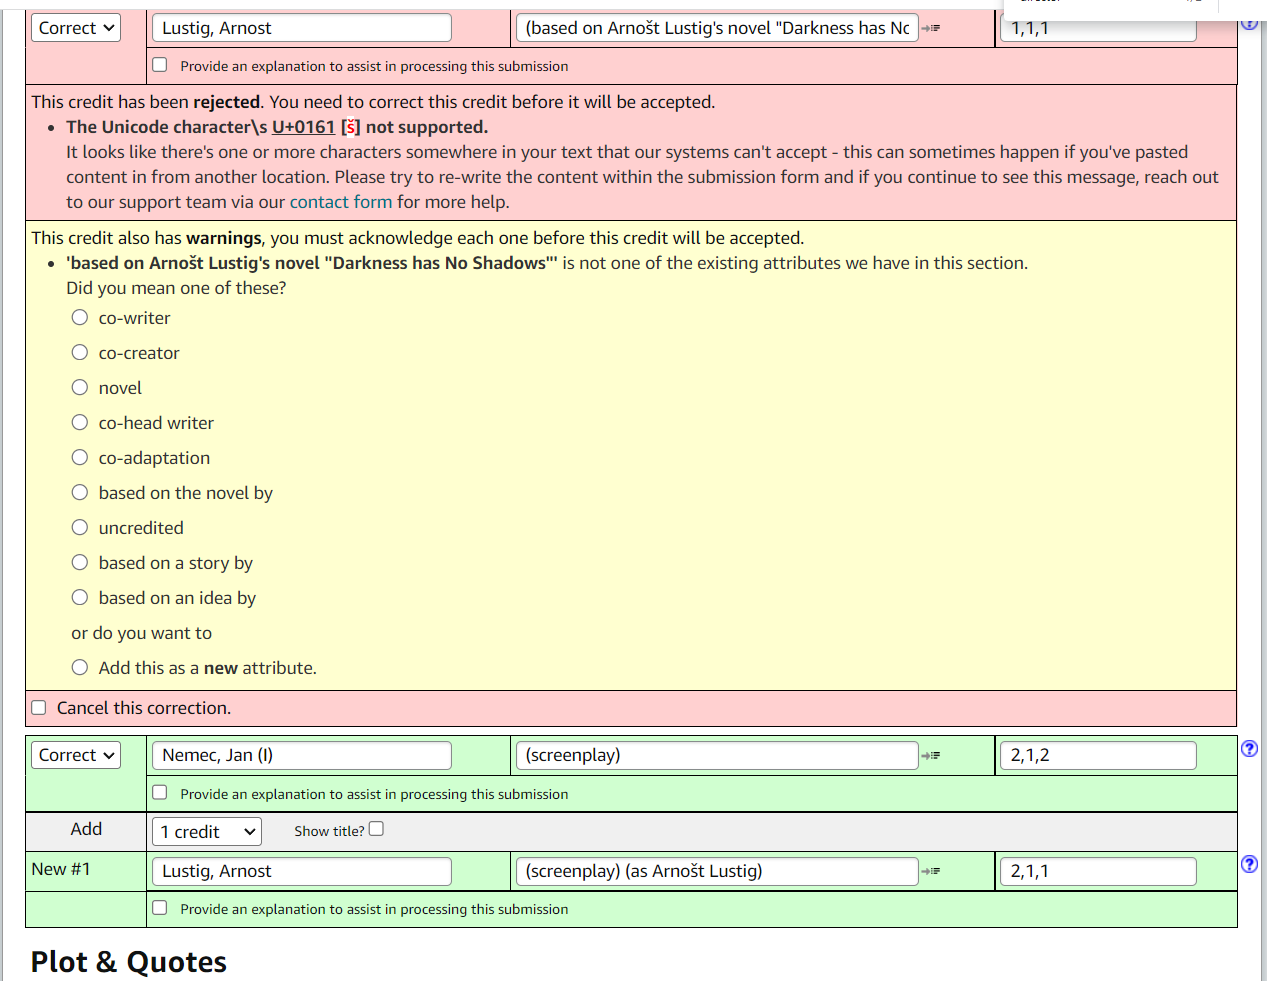Screen dimensions: 1267x981
Task: Choose the 'co-head writer' radio option
Action: coord(80,422)
